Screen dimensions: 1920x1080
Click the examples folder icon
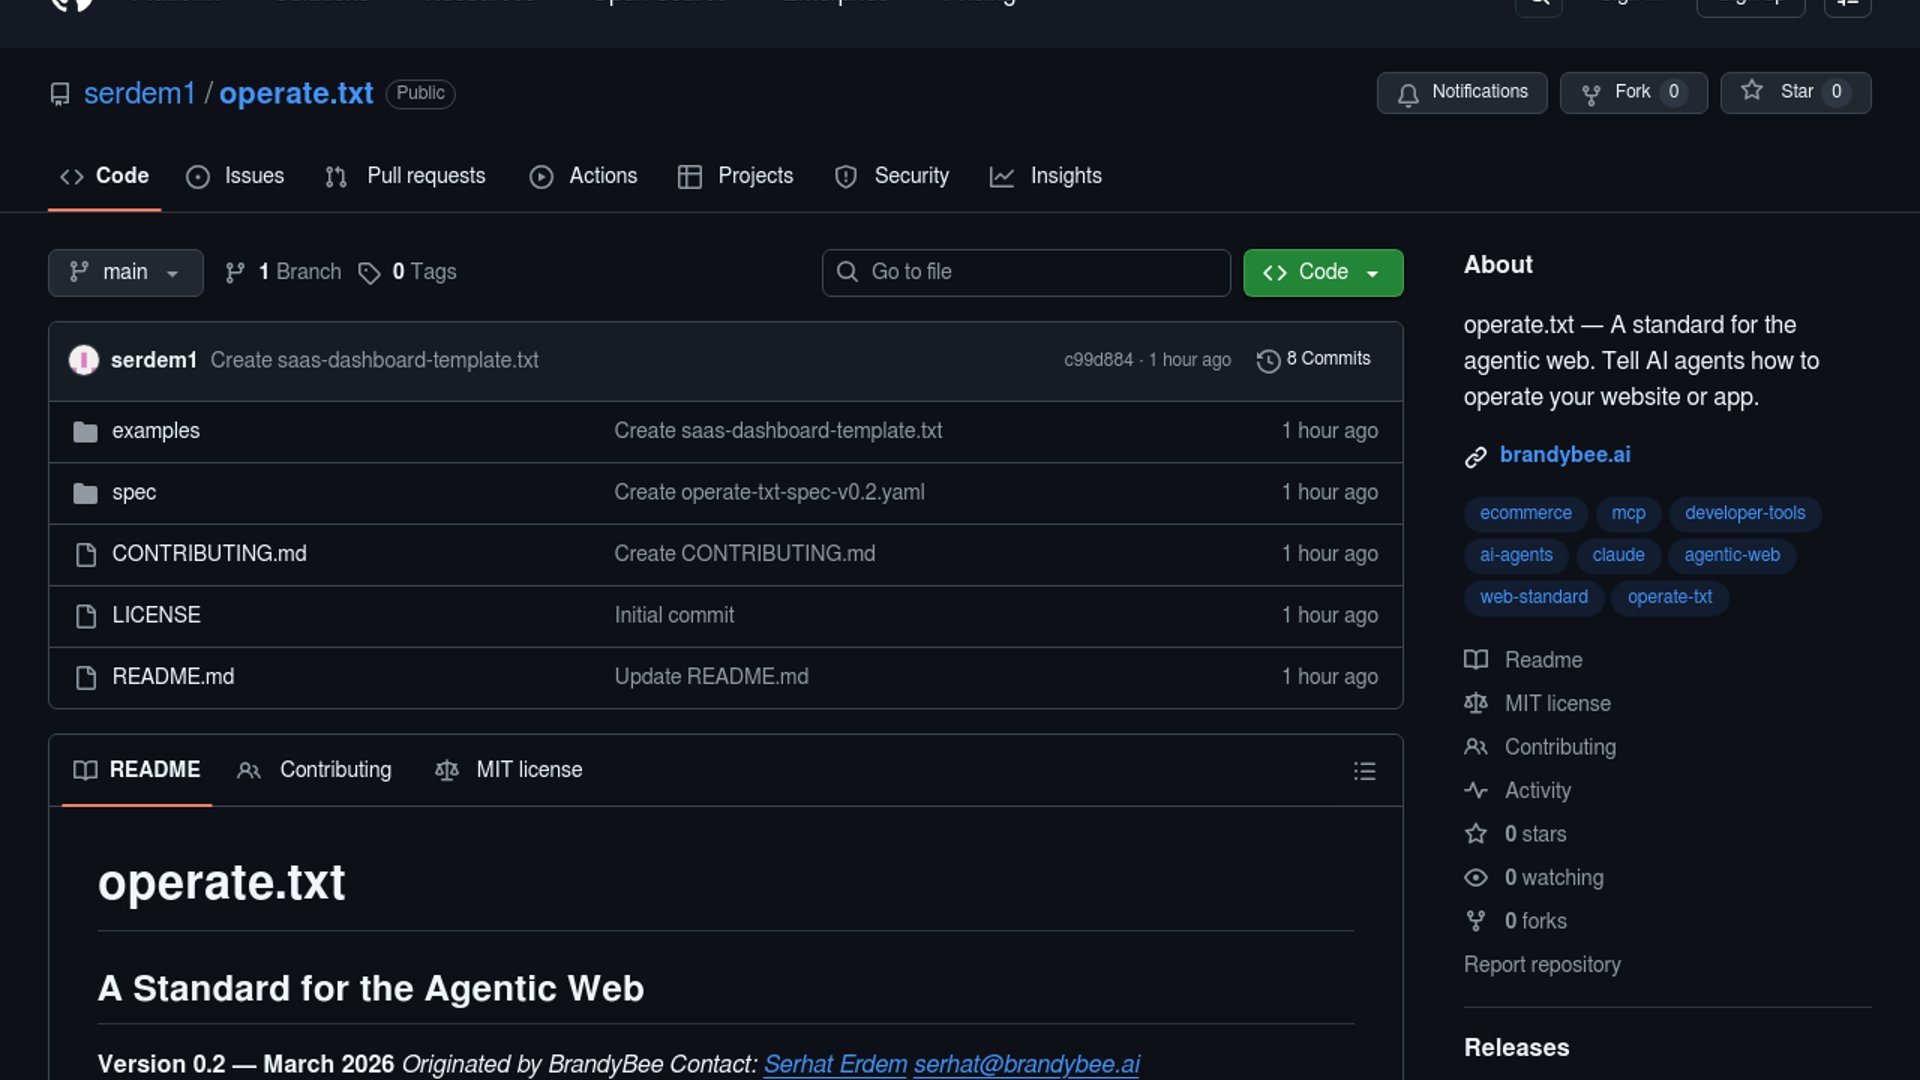click(85, 432)
